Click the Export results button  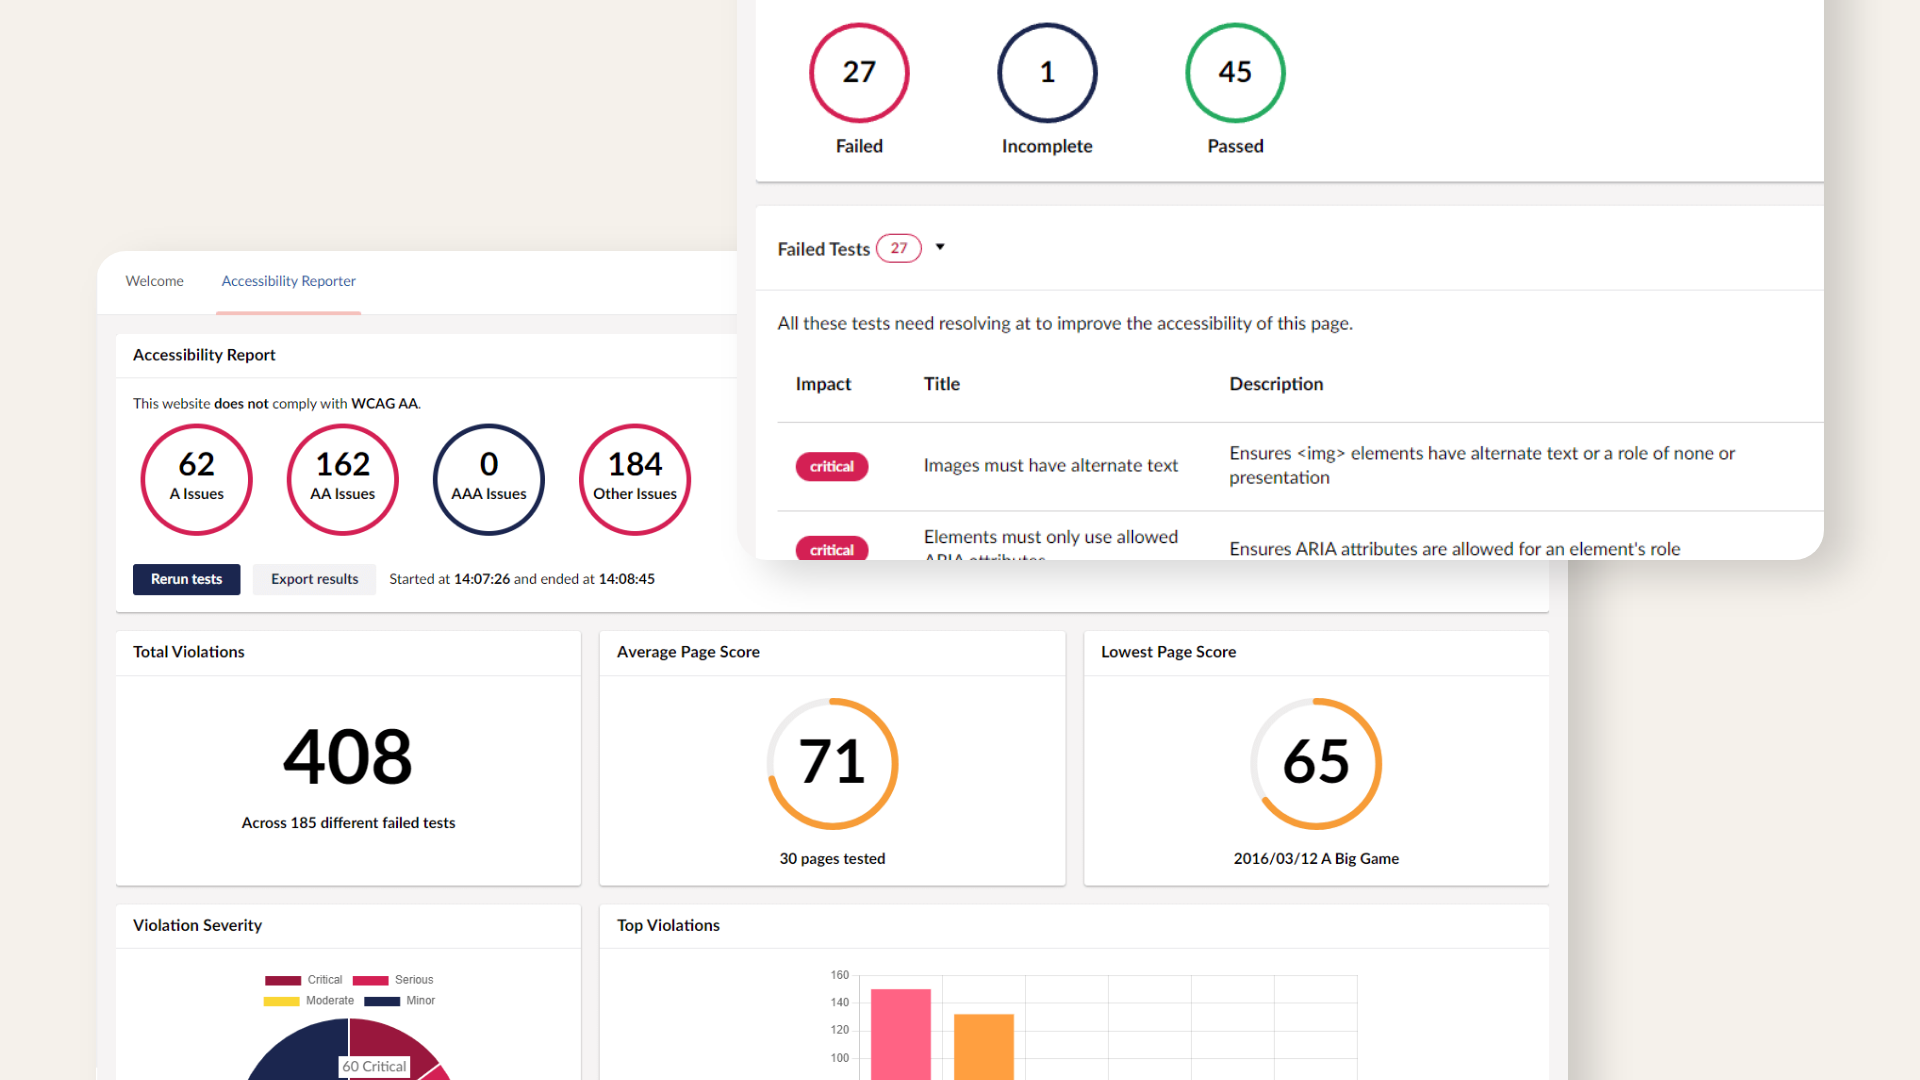pyautogui.click(x=314, y=579)
